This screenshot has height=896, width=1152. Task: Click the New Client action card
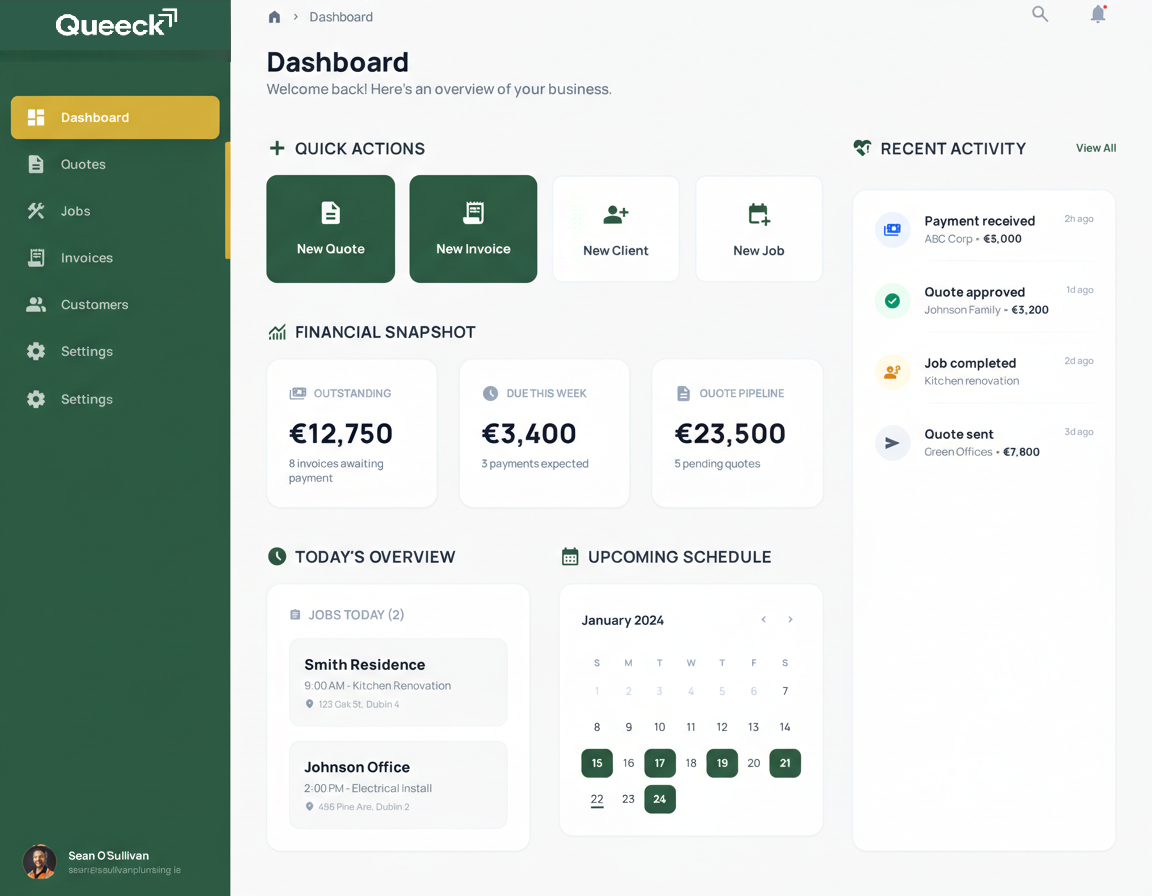615,228
